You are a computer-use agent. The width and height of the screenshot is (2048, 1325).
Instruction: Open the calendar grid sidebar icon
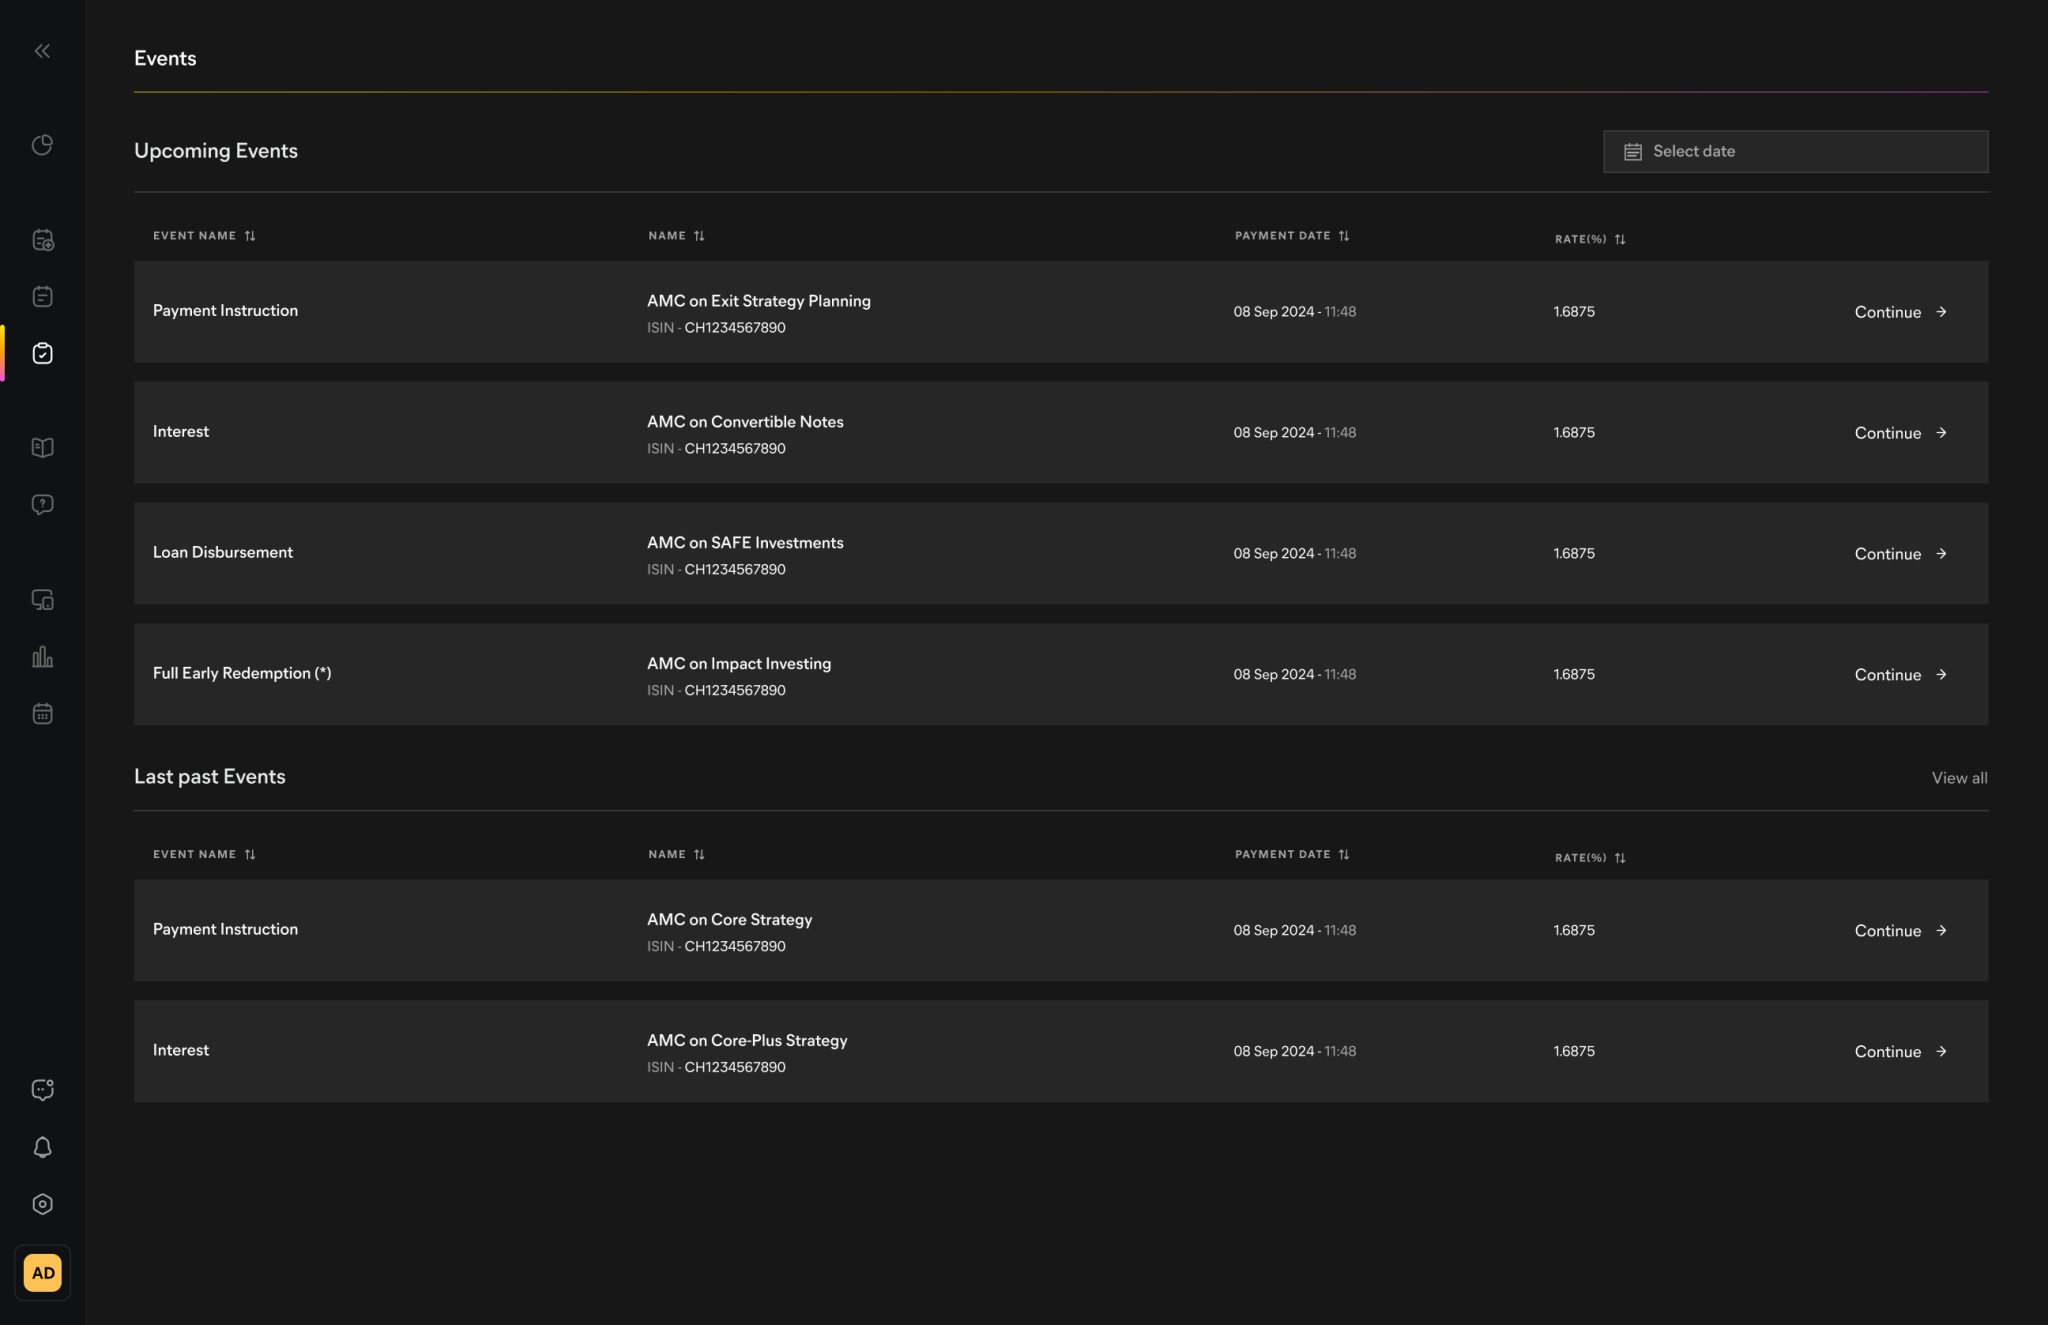(x=42, y=713)
